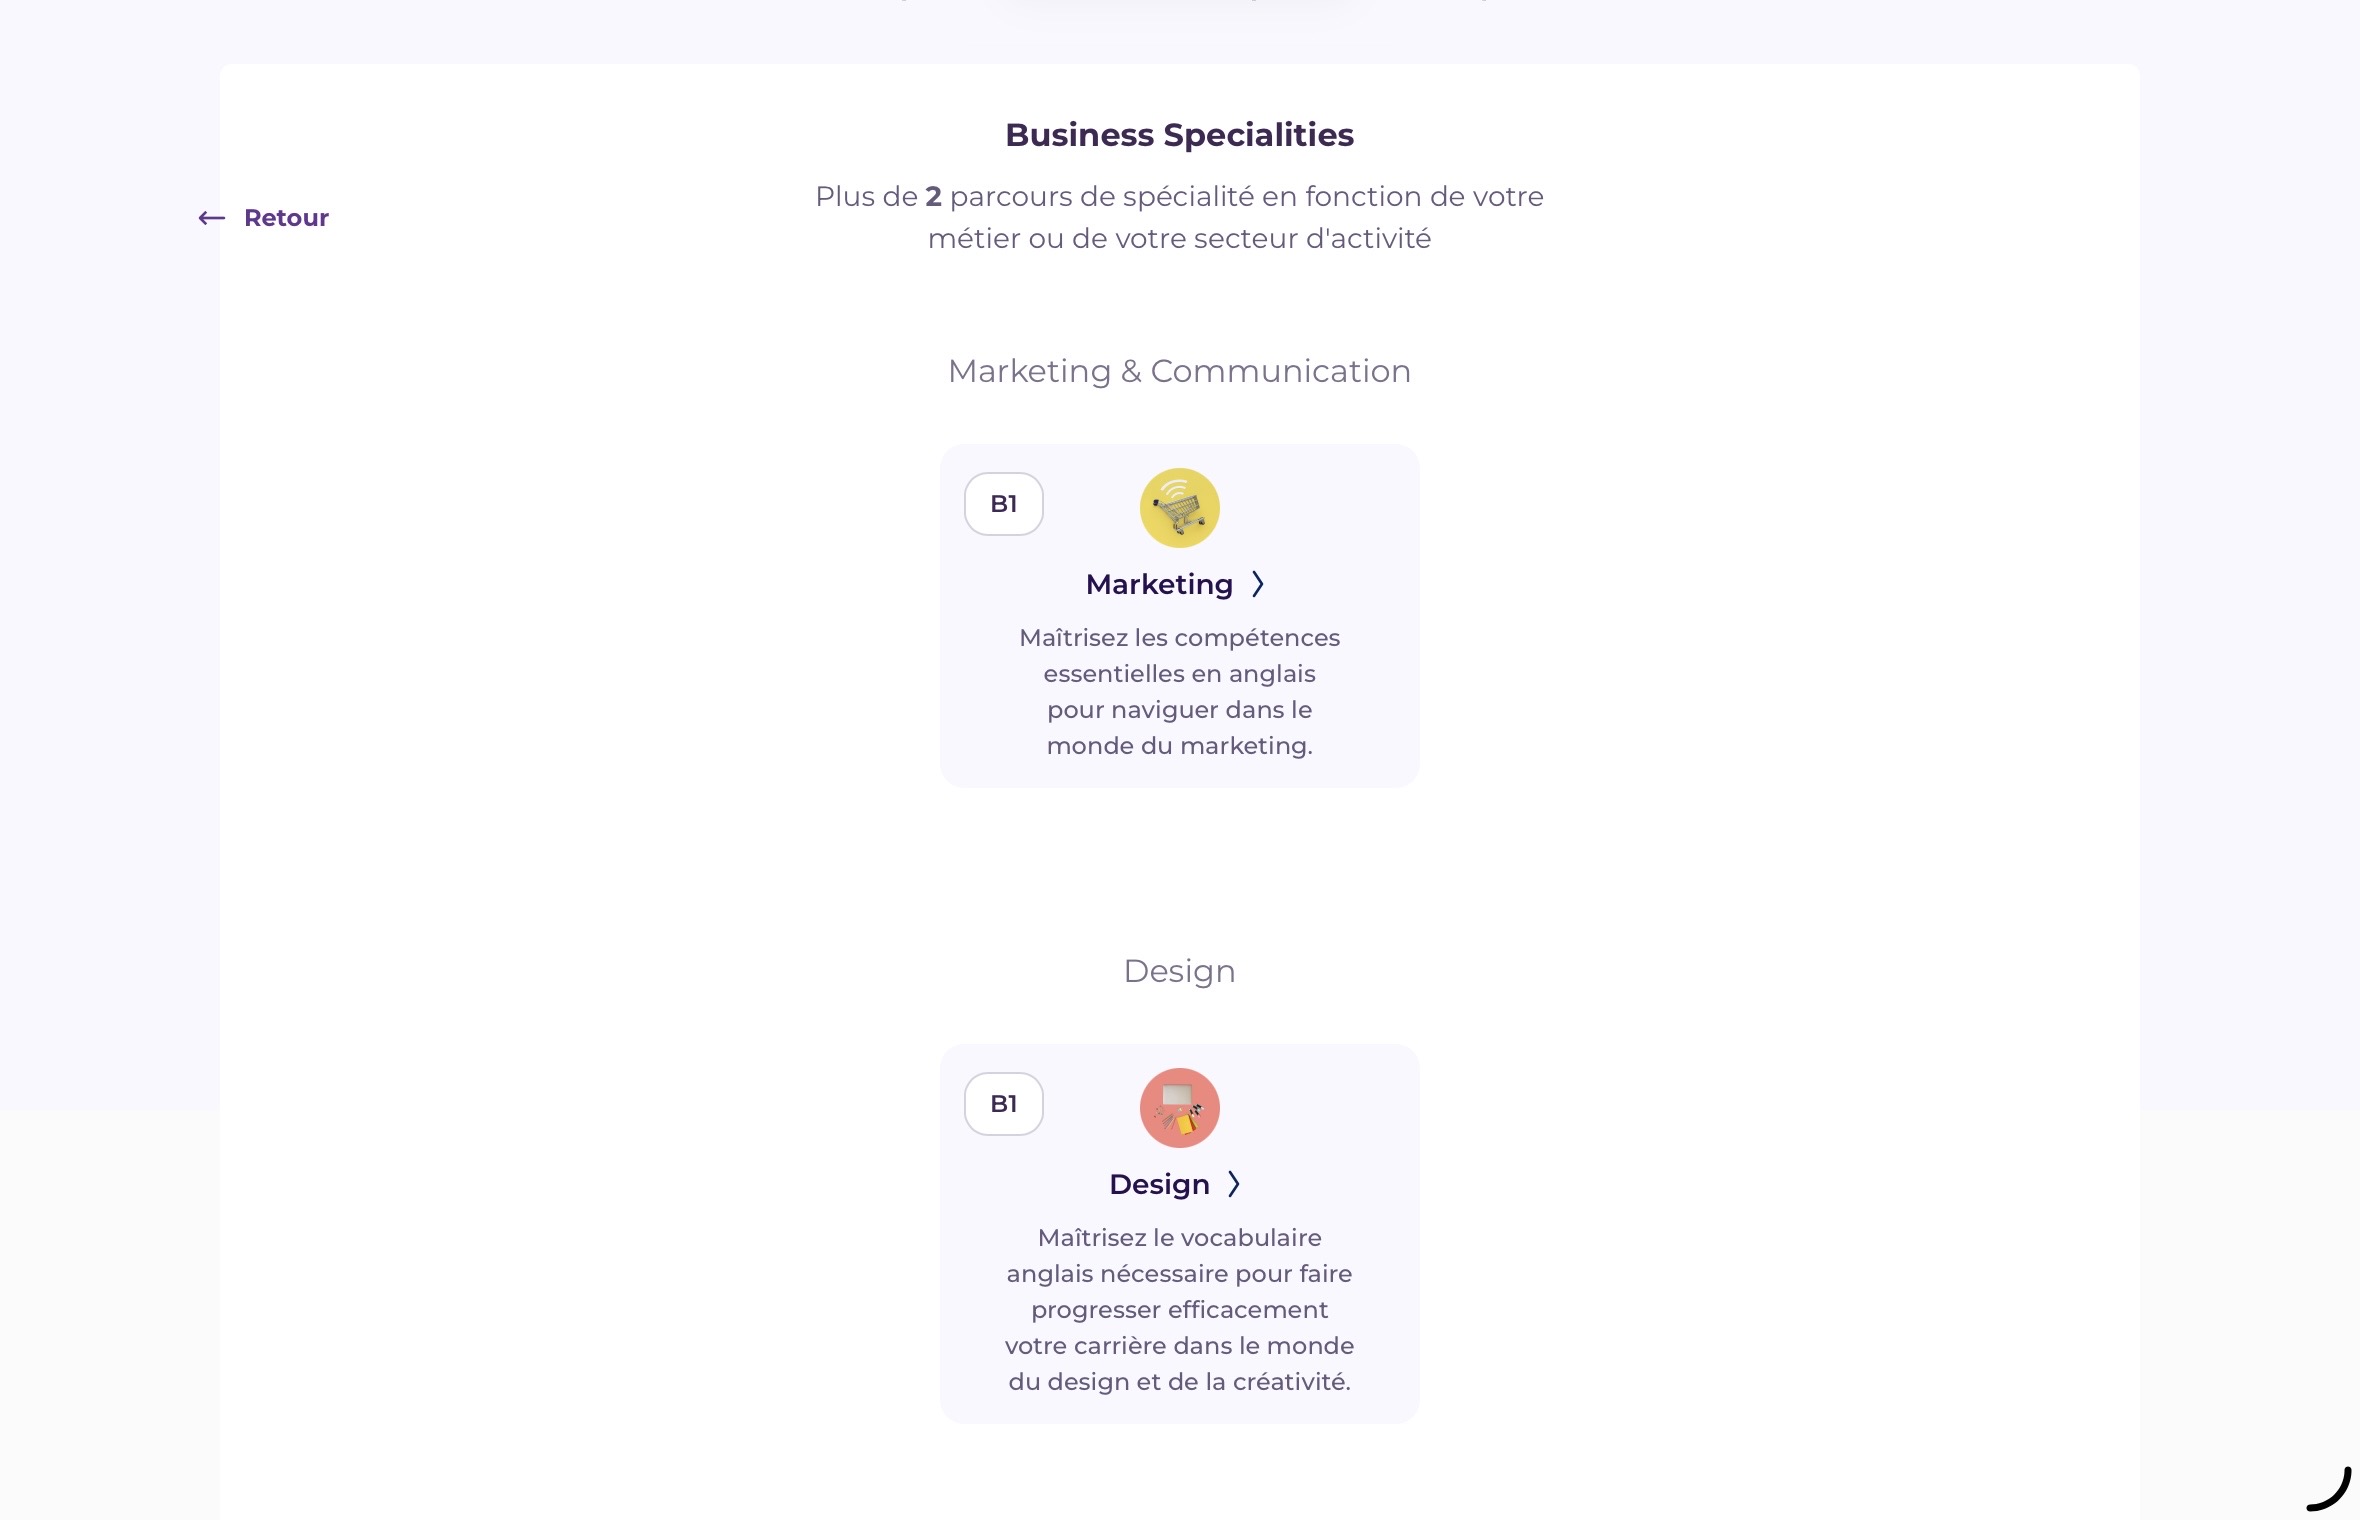Viewport: 2360px width, 1520px height.
Task: Click the yellow shopping cart Marketing icon
Action: pos(1179,508)
